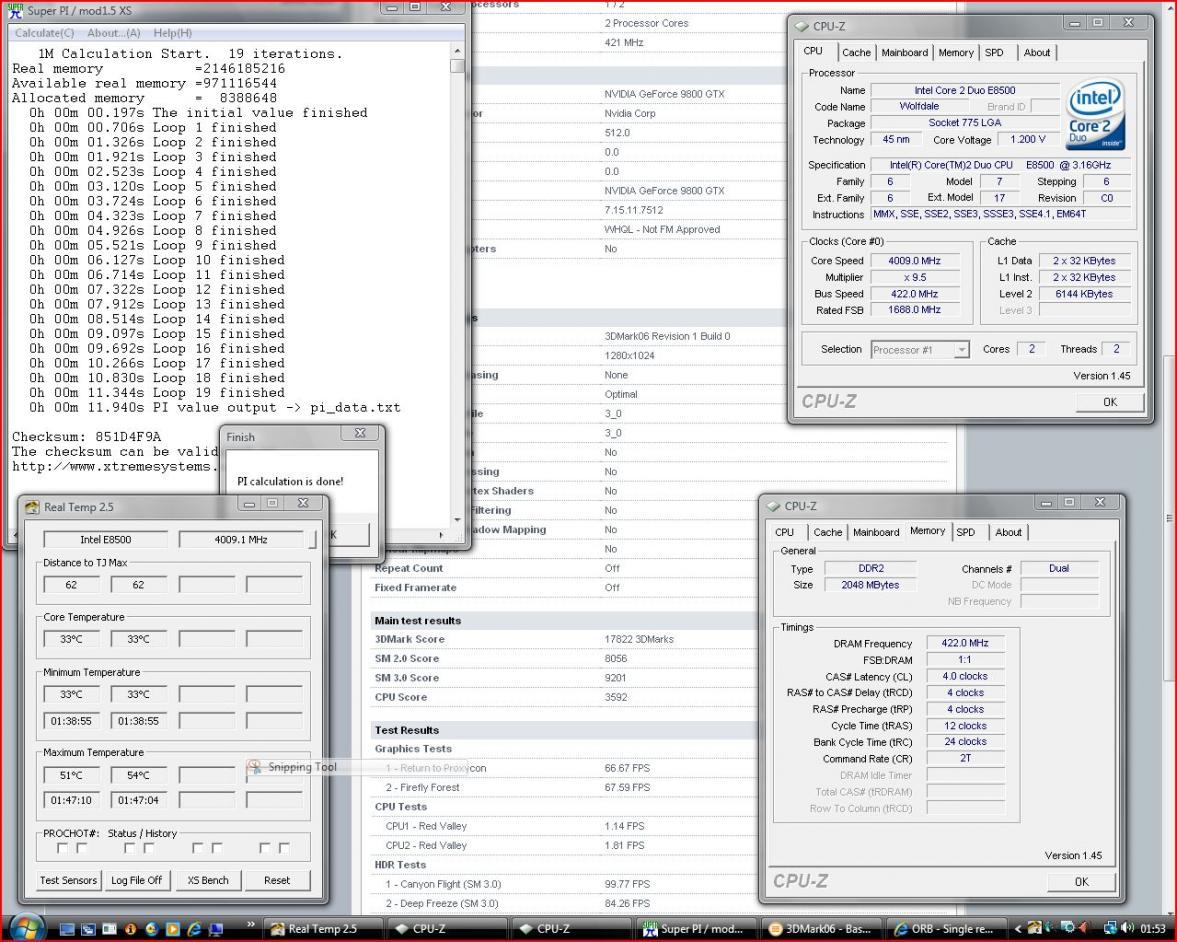Viewport: 1177px width, 942px height.
Task: Expand the quick launch overflow chevron
Action: [x=250, y=924]
